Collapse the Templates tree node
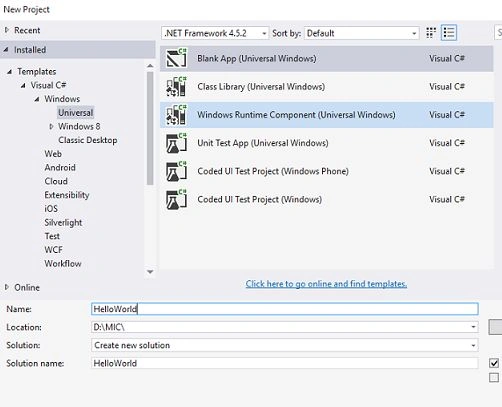 (x=10, y=71)
